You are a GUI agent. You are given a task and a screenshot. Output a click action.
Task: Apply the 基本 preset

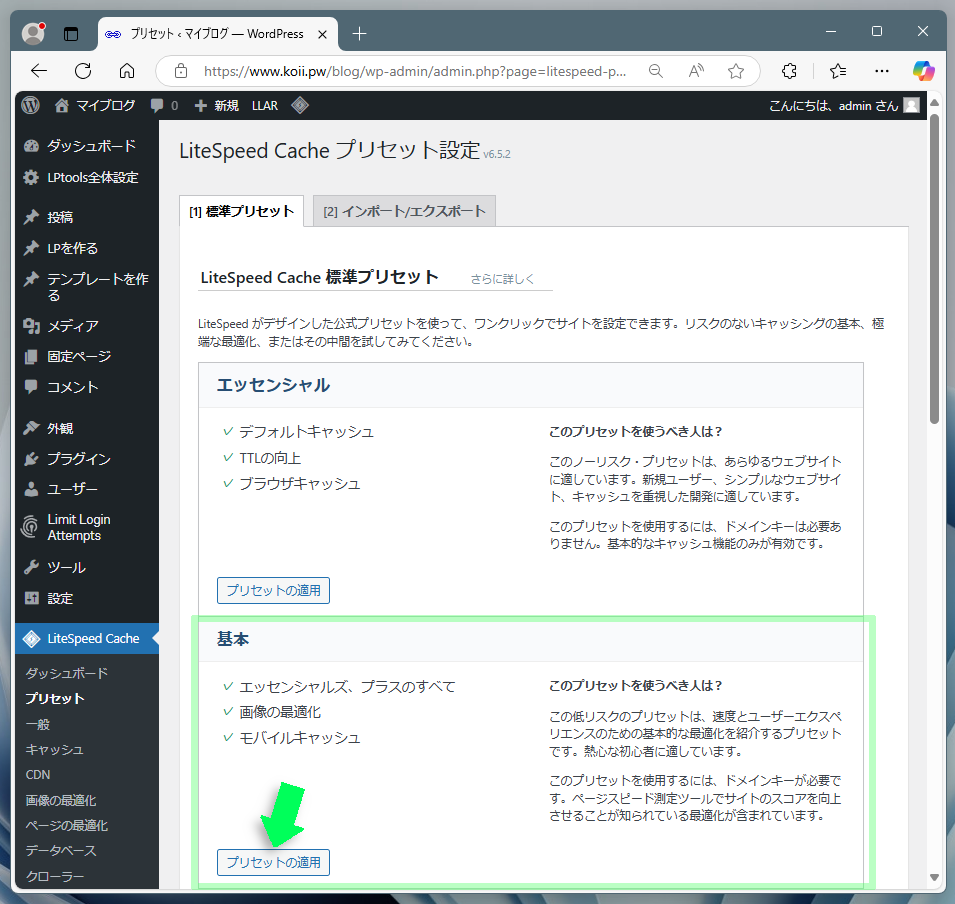(273, 863)
